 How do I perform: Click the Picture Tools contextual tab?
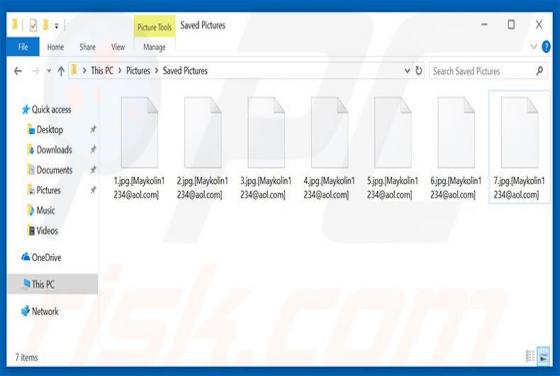[155, 27]
